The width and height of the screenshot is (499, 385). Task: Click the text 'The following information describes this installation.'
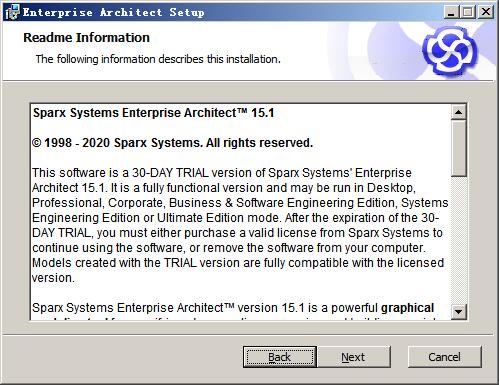point(158,59)
